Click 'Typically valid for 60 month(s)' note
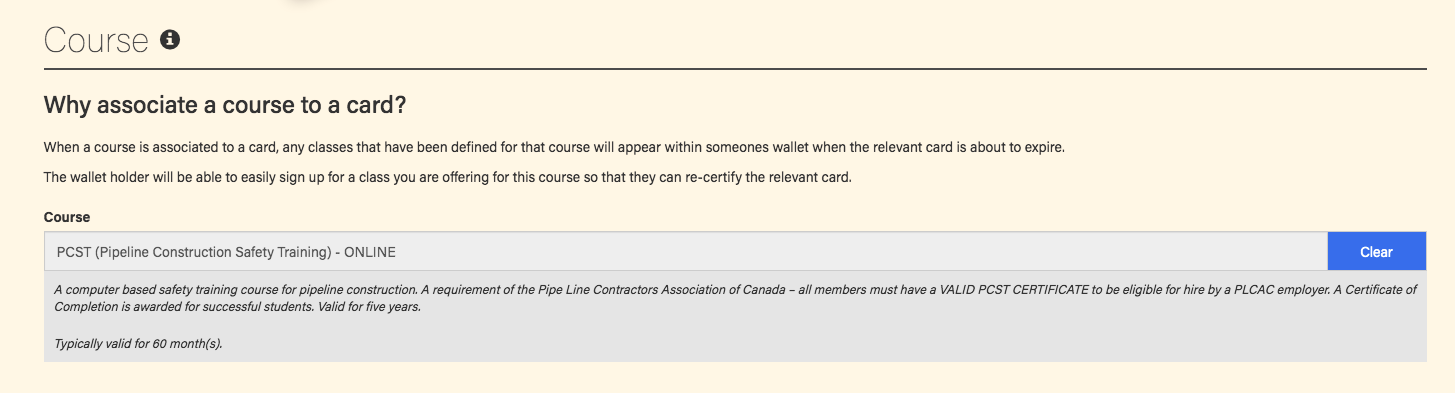This screenshot has height=393, width=1455. click(138, 344)
